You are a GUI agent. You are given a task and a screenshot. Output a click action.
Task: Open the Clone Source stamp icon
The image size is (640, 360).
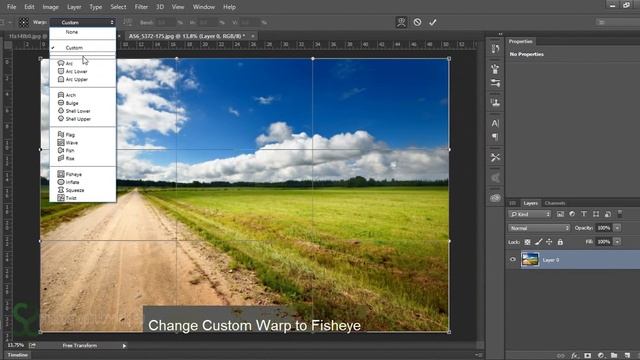[495, 103]
